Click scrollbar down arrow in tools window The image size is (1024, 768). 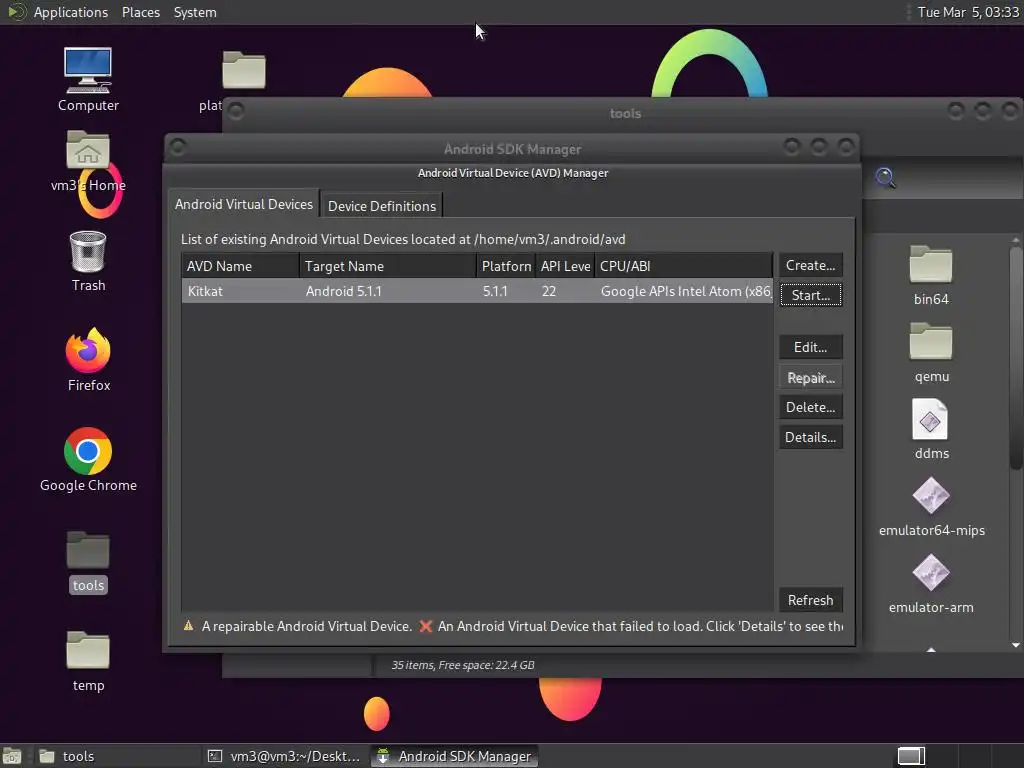[1016, 645]
